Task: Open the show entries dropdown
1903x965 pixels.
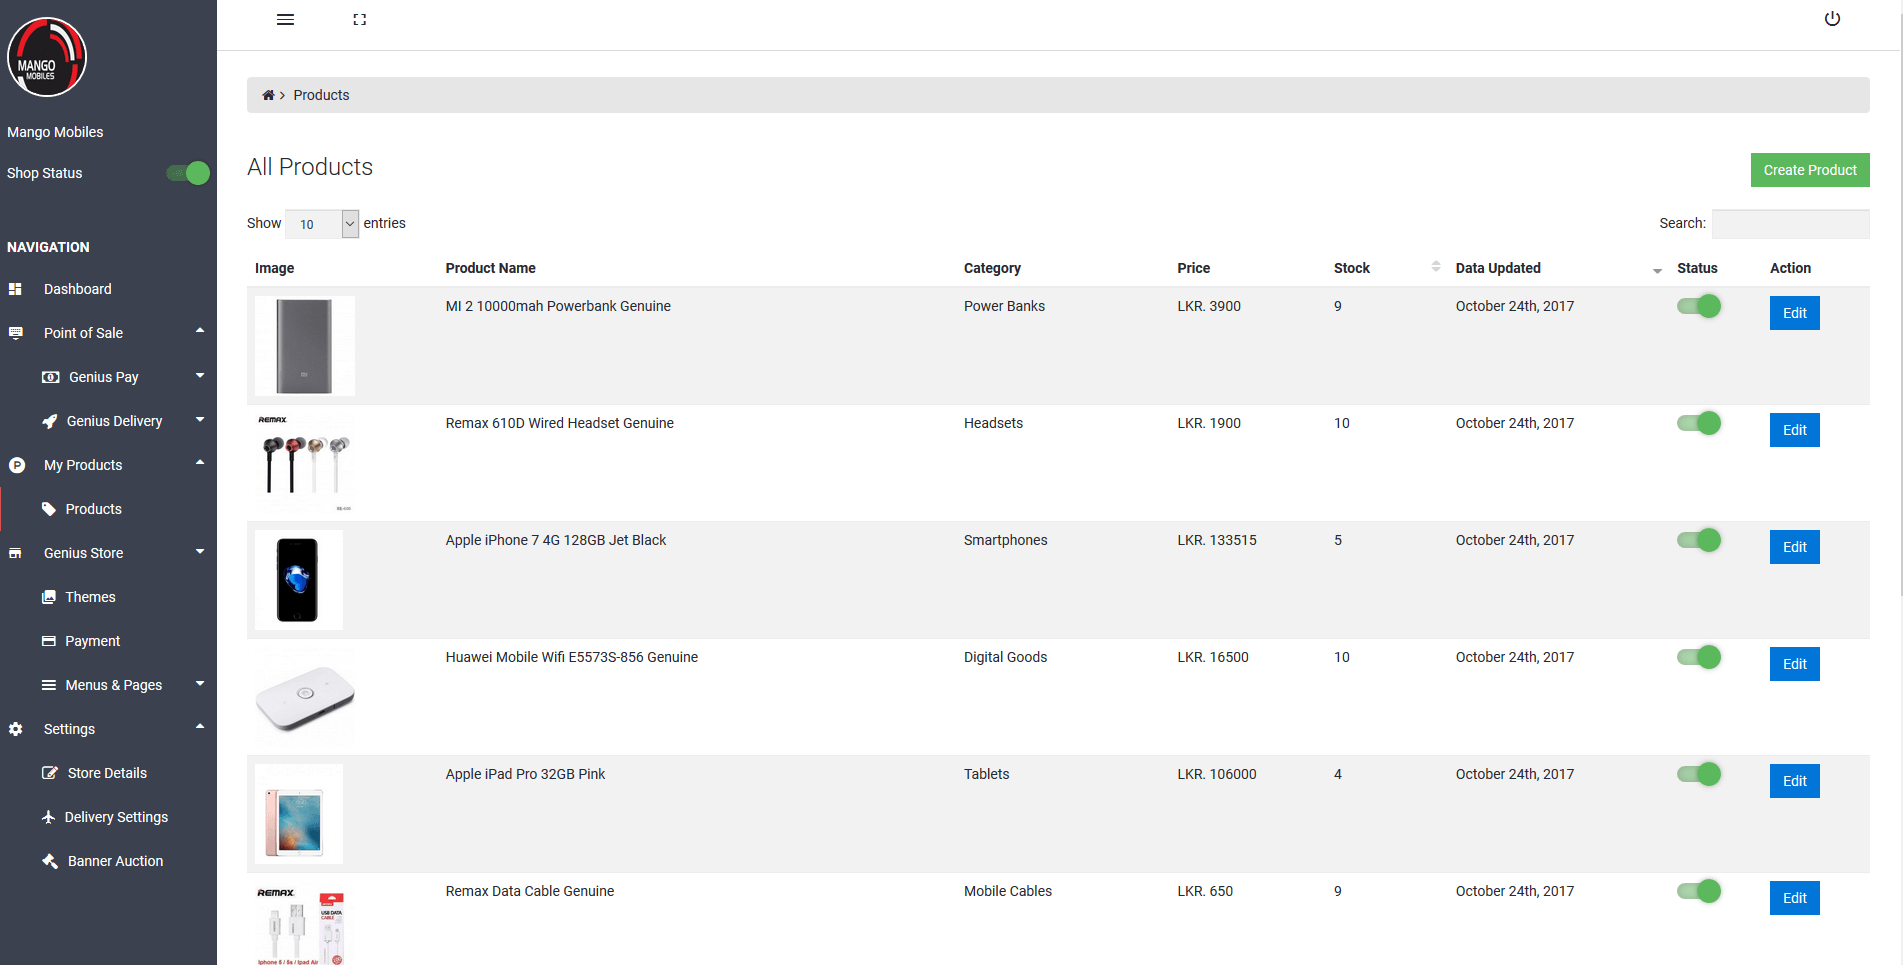Action: coord(322,224)
